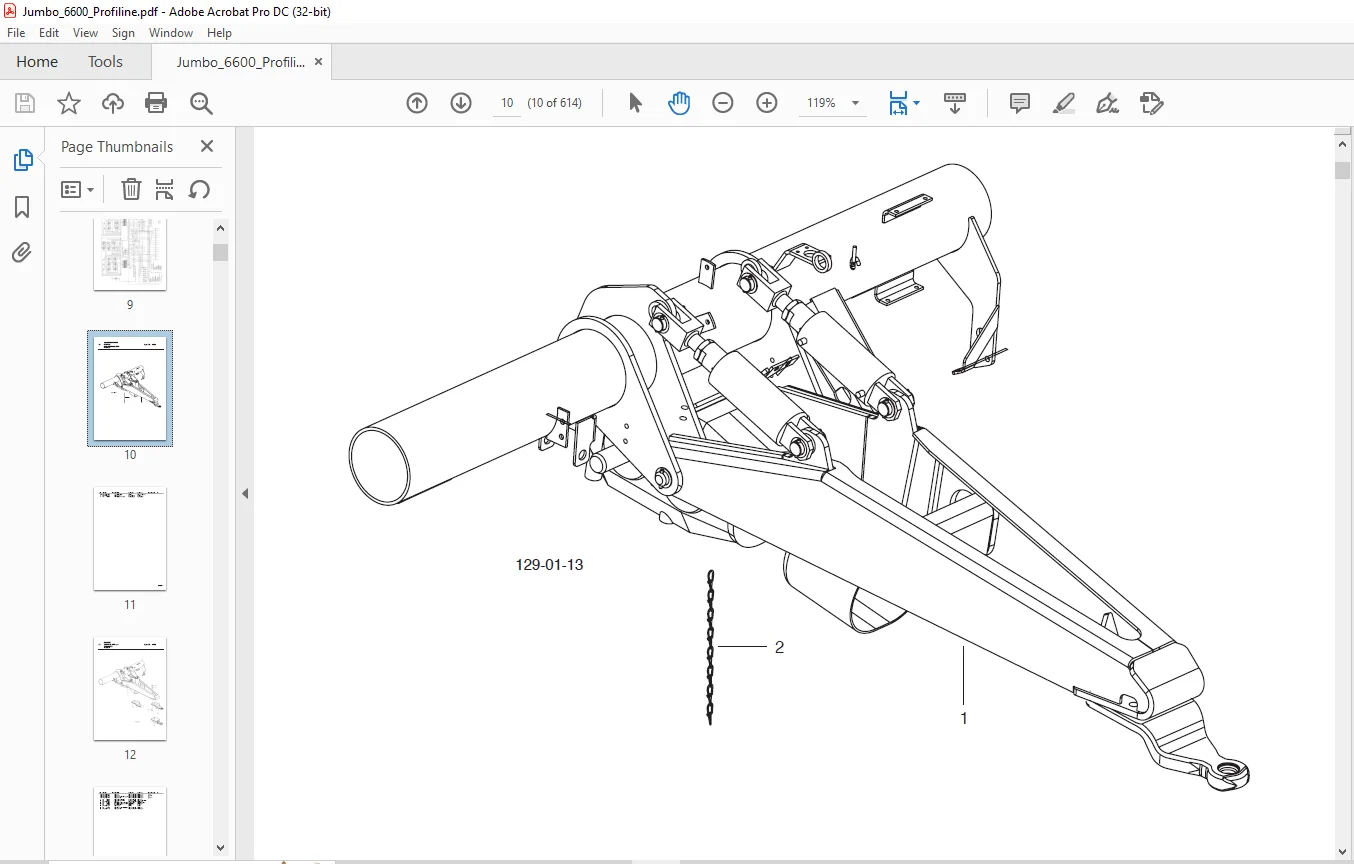1354x864 pixels.
Task: Switch to the Tools tab
Action: pos(105,62)
